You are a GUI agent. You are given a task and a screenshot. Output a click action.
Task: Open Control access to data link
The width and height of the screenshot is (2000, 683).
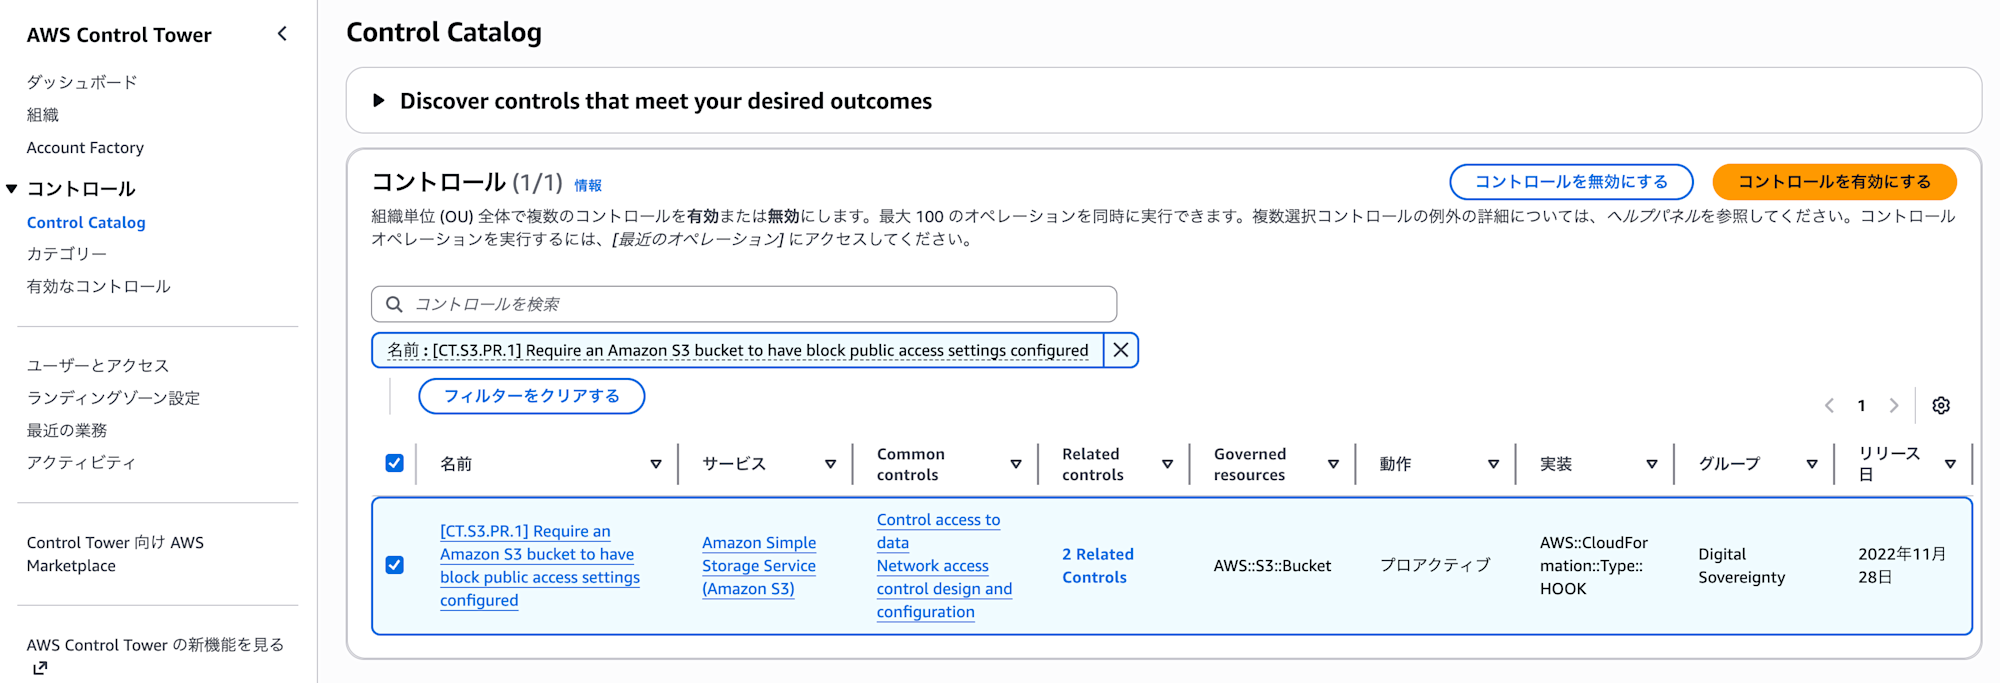pos(938,531)
